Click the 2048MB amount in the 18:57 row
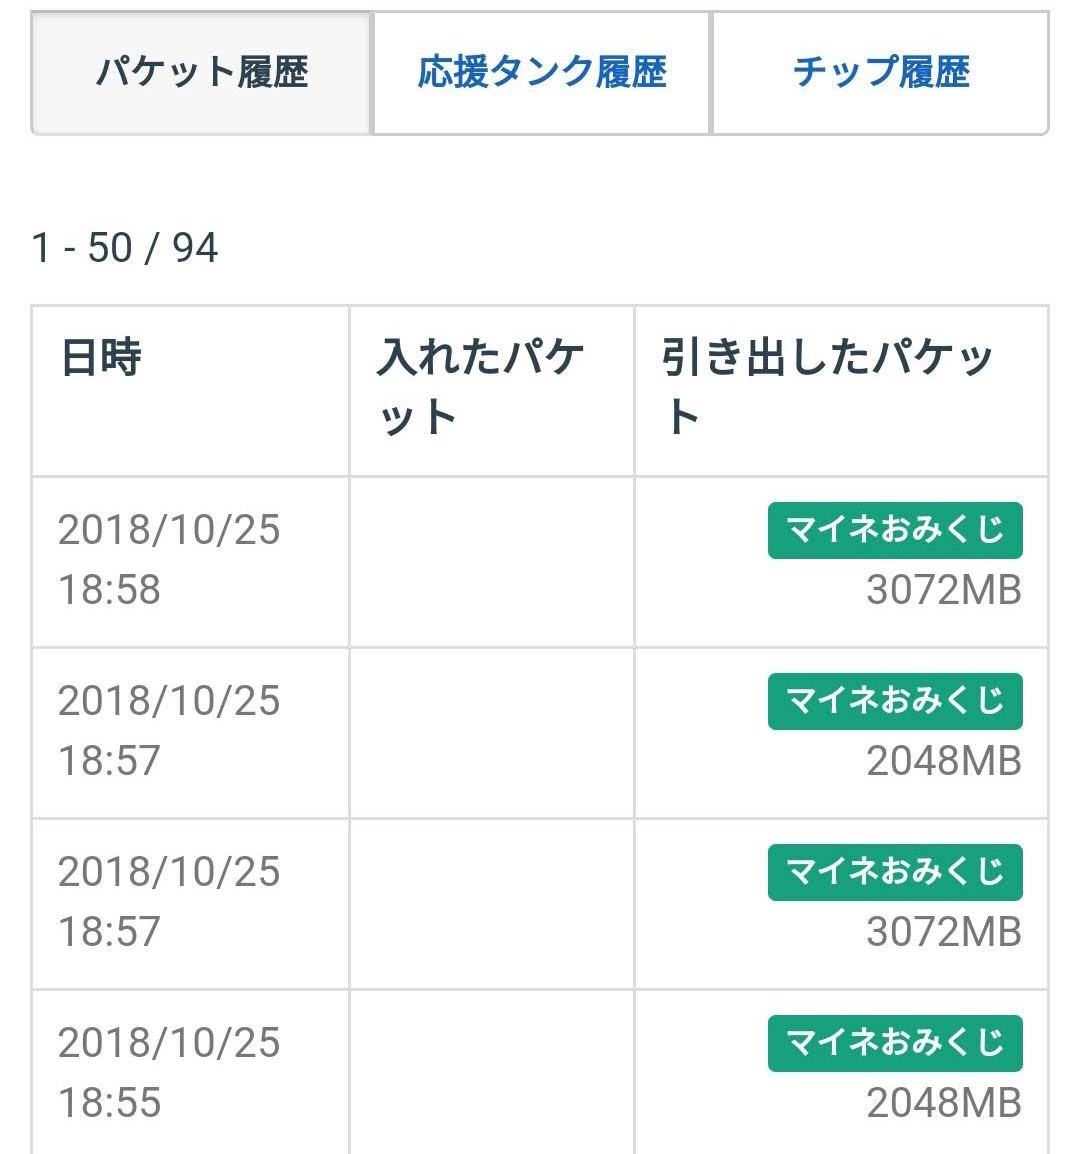The image size is (1080, 1154). 943,761
